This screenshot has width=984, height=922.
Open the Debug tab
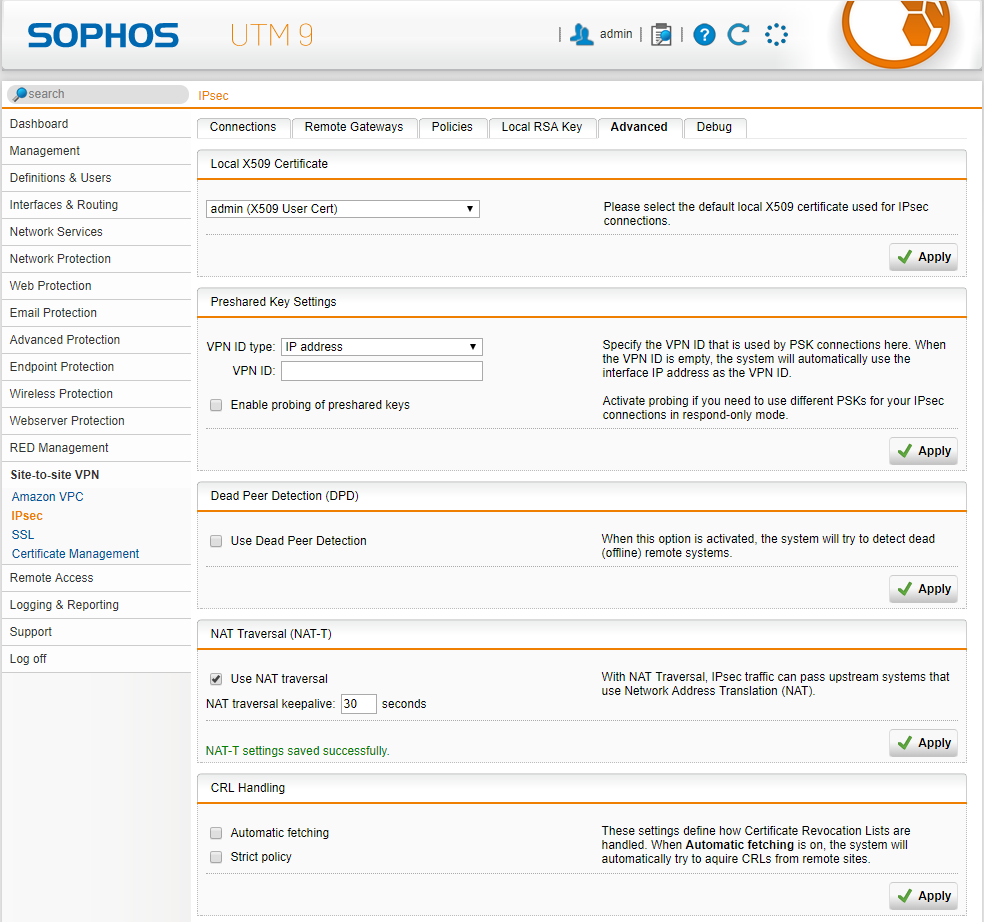coord(714,127)
